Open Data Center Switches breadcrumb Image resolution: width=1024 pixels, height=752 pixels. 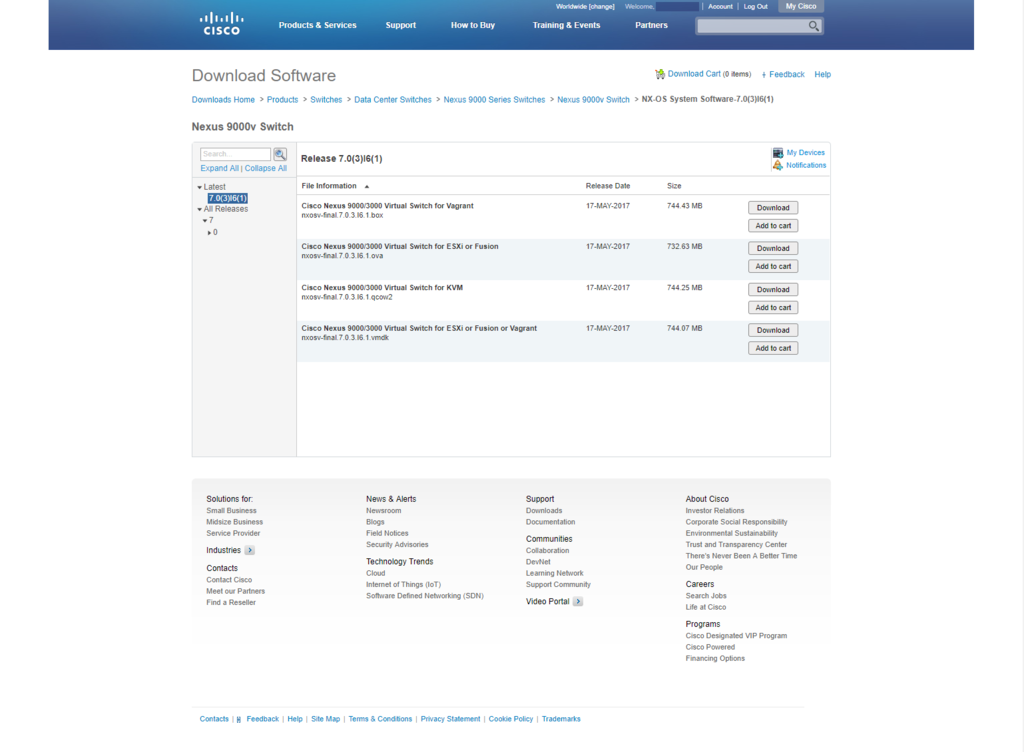pos(392,100)
